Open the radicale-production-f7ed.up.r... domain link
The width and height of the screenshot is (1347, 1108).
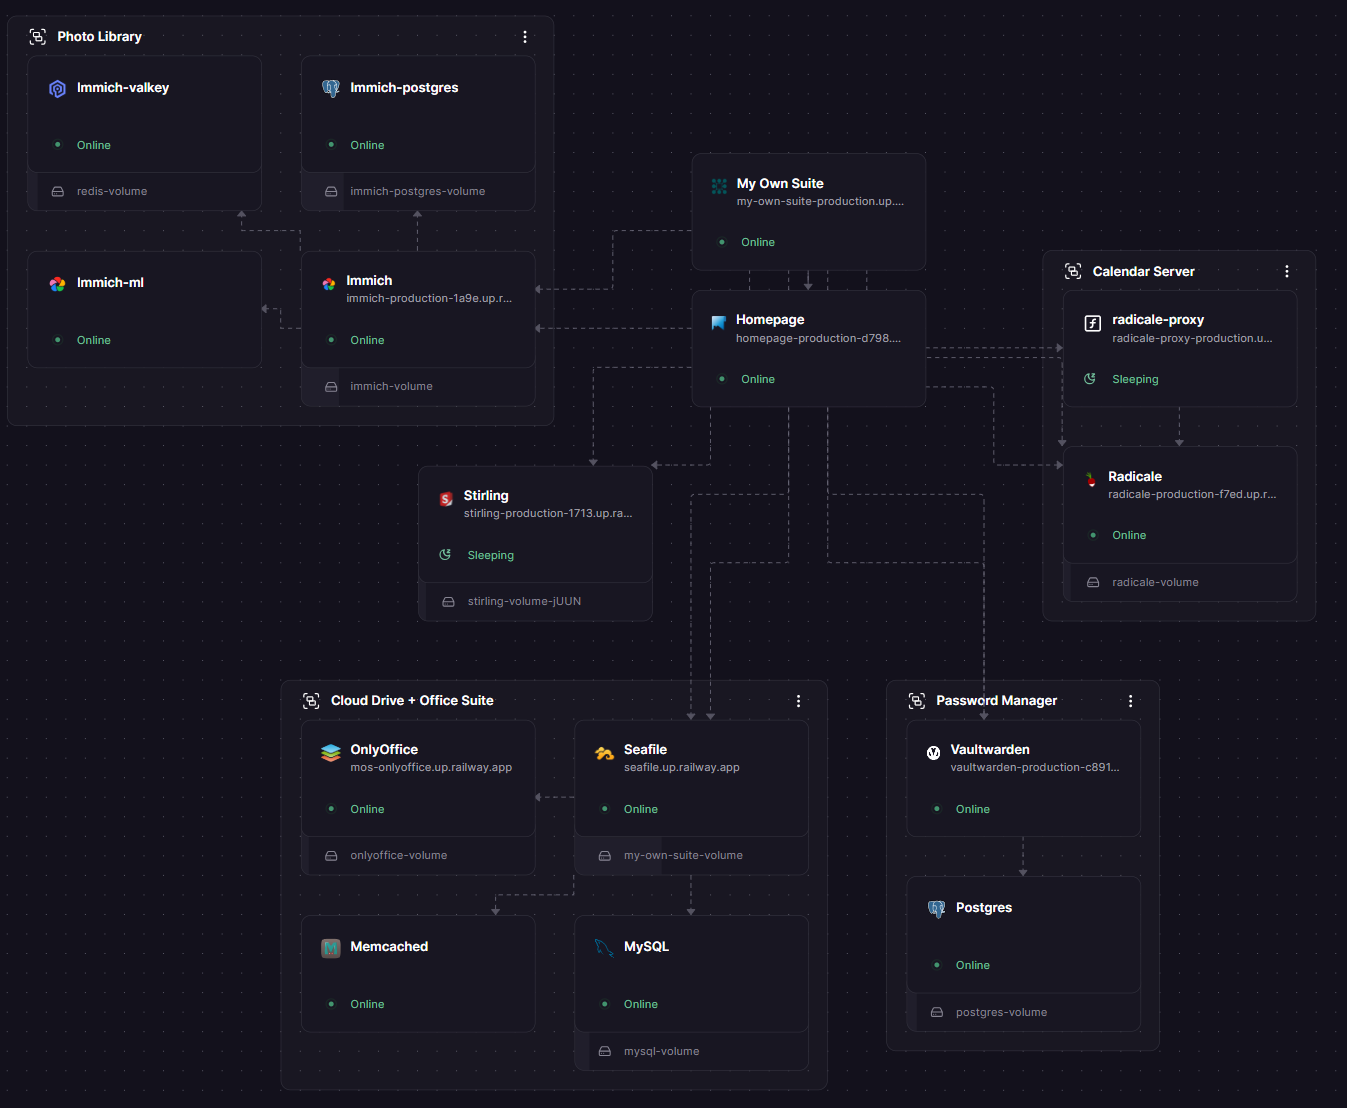point(1192,495)
